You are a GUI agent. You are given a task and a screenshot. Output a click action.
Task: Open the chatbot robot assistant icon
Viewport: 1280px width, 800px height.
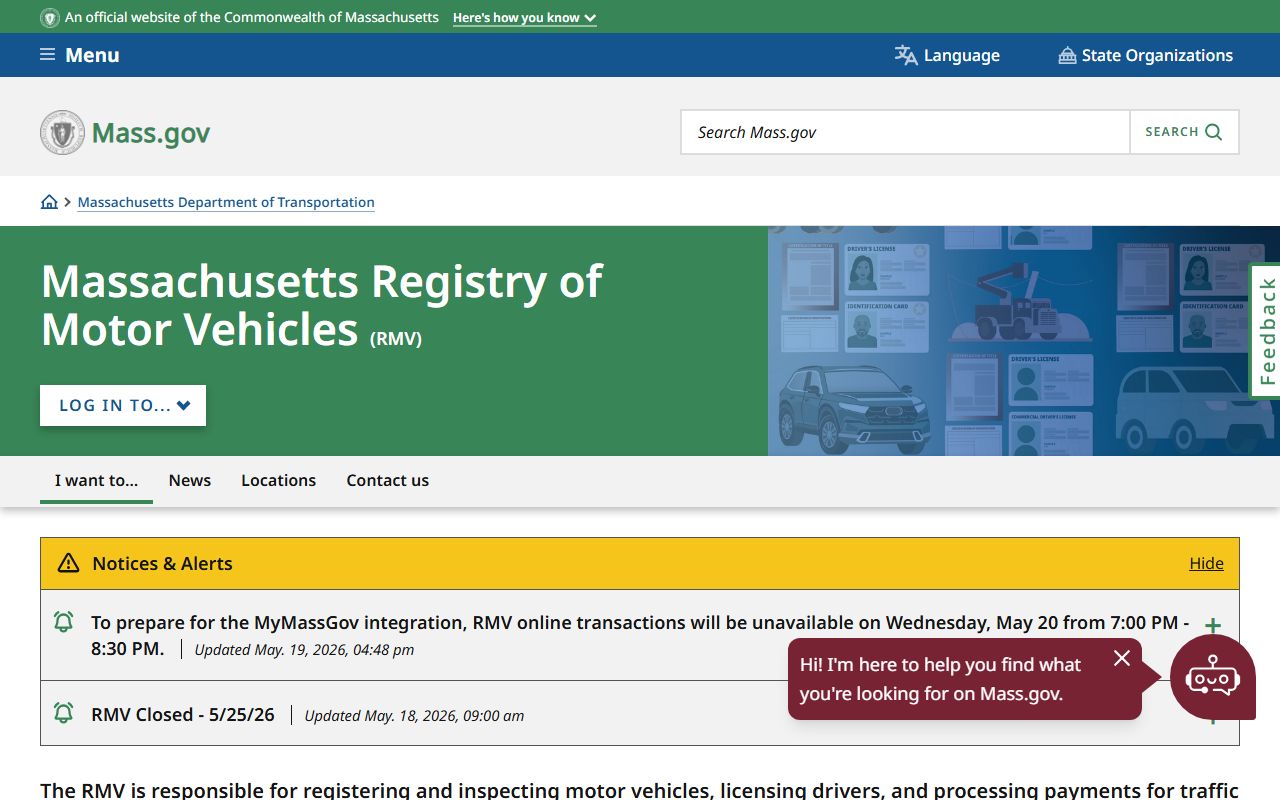1212,678
